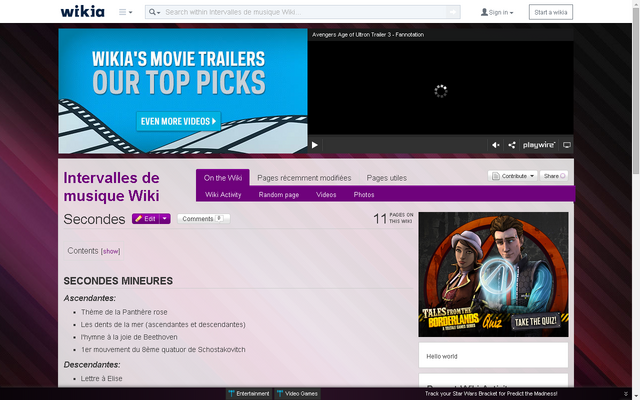Click 'l'hymne à la joie de Beethoven'
This screenshot has width=640, height=400.
(x=129, y=337)
